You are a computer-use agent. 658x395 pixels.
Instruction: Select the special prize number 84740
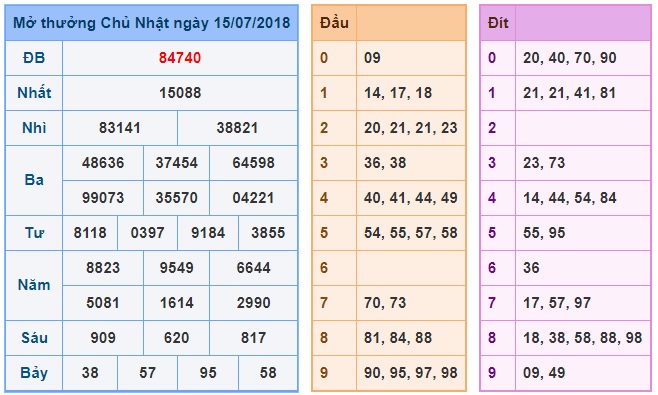coord(180,58)
